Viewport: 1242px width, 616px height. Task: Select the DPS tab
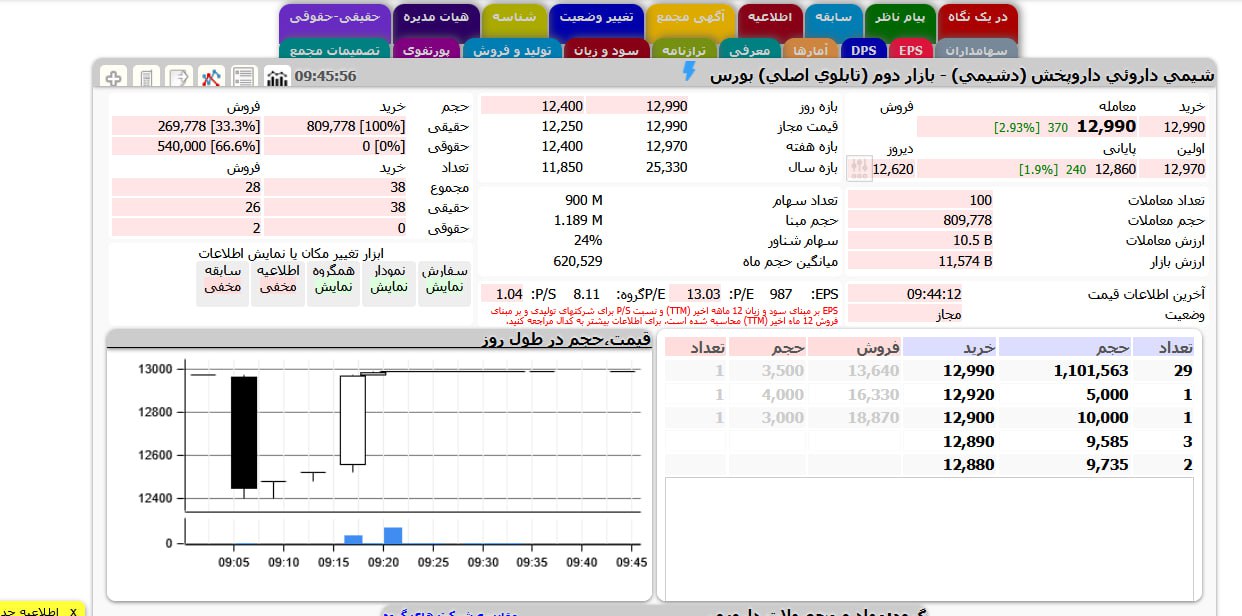pos(863,49)
